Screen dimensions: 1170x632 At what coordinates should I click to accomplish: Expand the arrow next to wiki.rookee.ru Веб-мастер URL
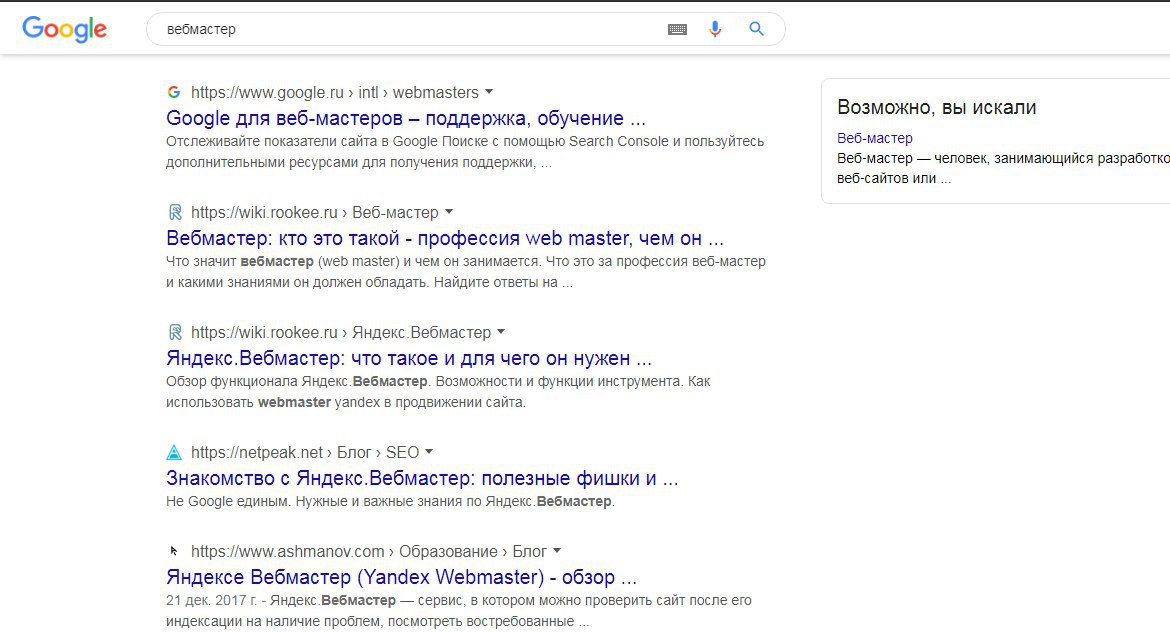(449, 212)
